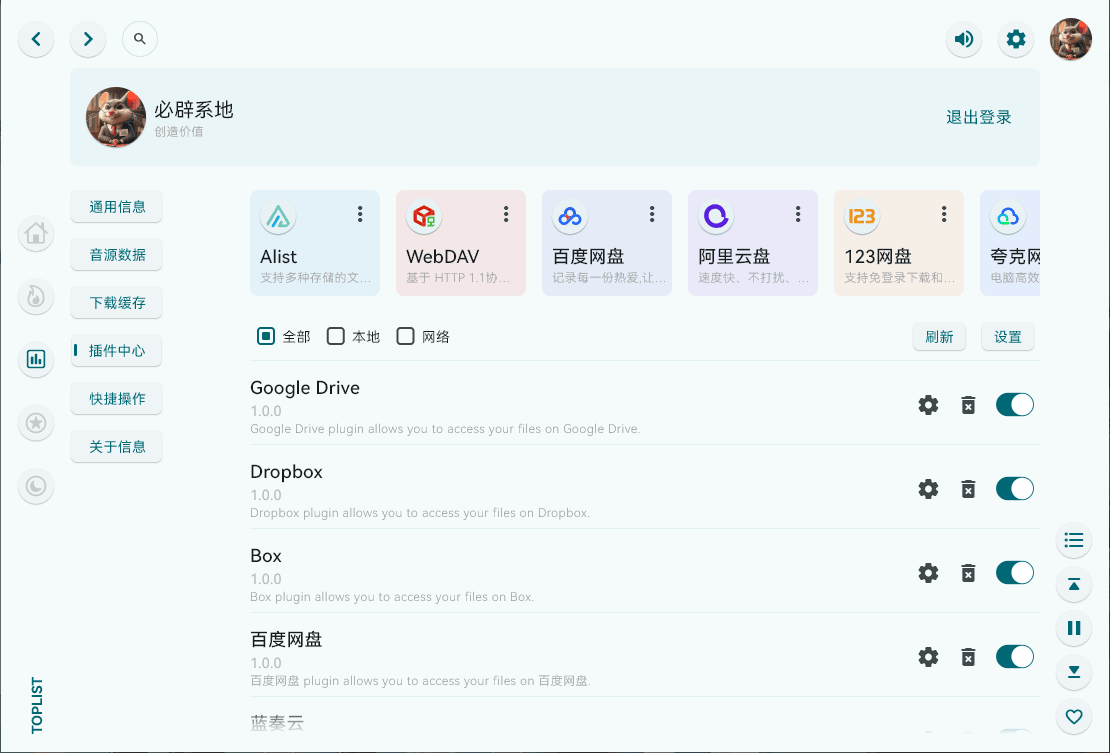Check the 本地 filter checkbox

pyautogui.click(x=335, y=336)
